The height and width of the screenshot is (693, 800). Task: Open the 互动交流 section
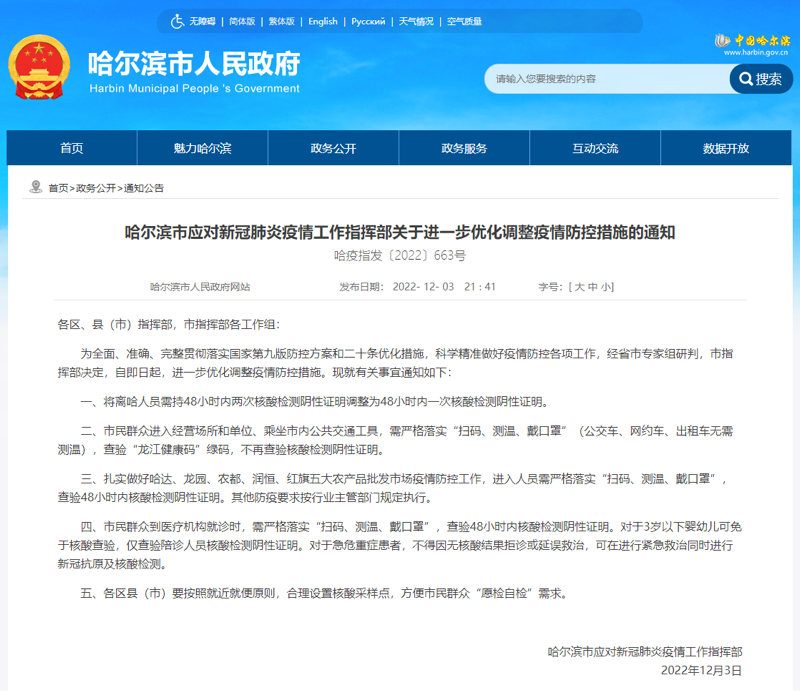(x=595, y=148)
